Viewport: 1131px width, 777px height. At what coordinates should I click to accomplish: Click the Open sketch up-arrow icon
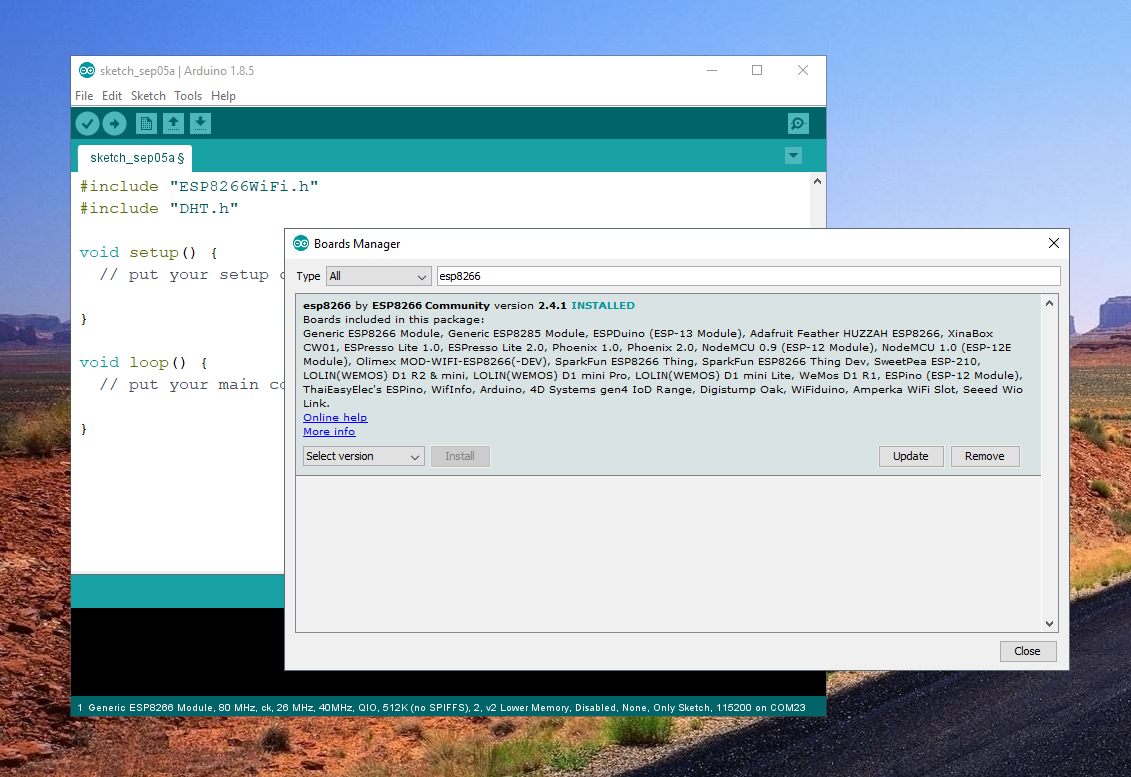tap(173, 123)
